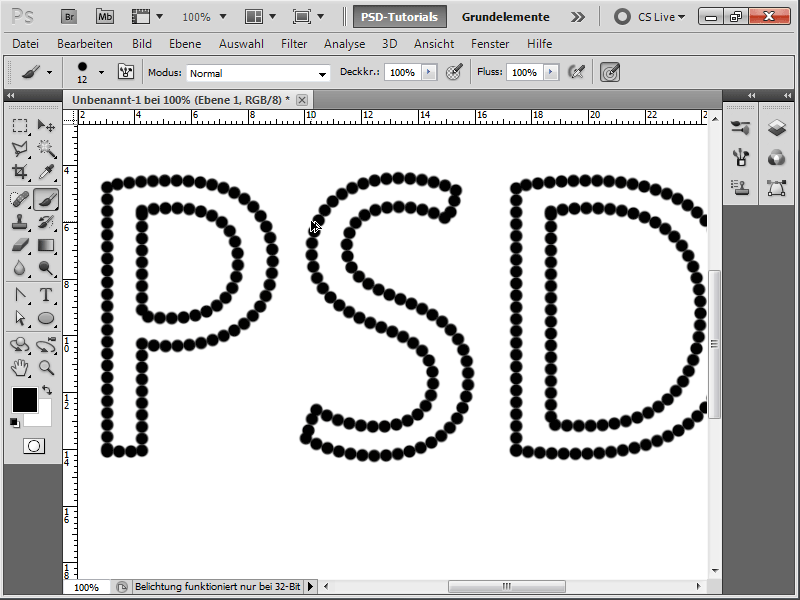The image size is (800, 600).
Task: Click the black foreground color swatch
Action: click(24, 399)
